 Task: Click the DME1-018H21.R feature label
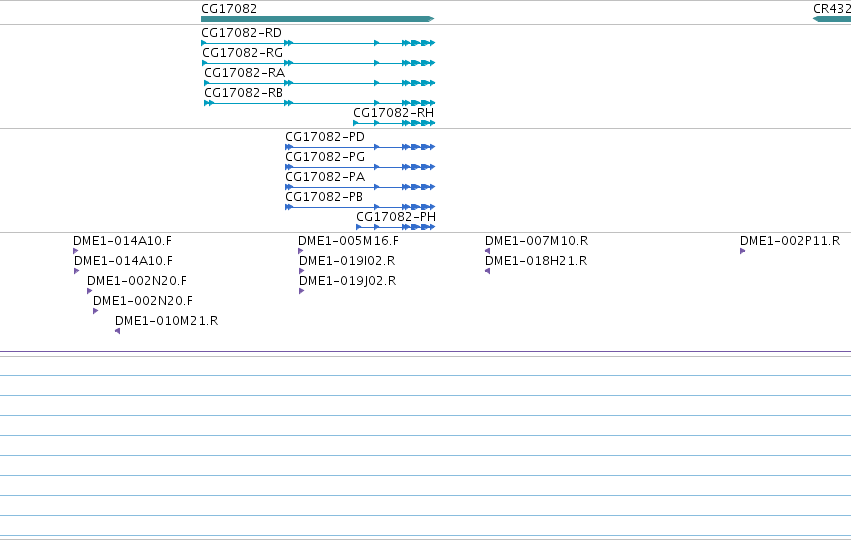536,261
